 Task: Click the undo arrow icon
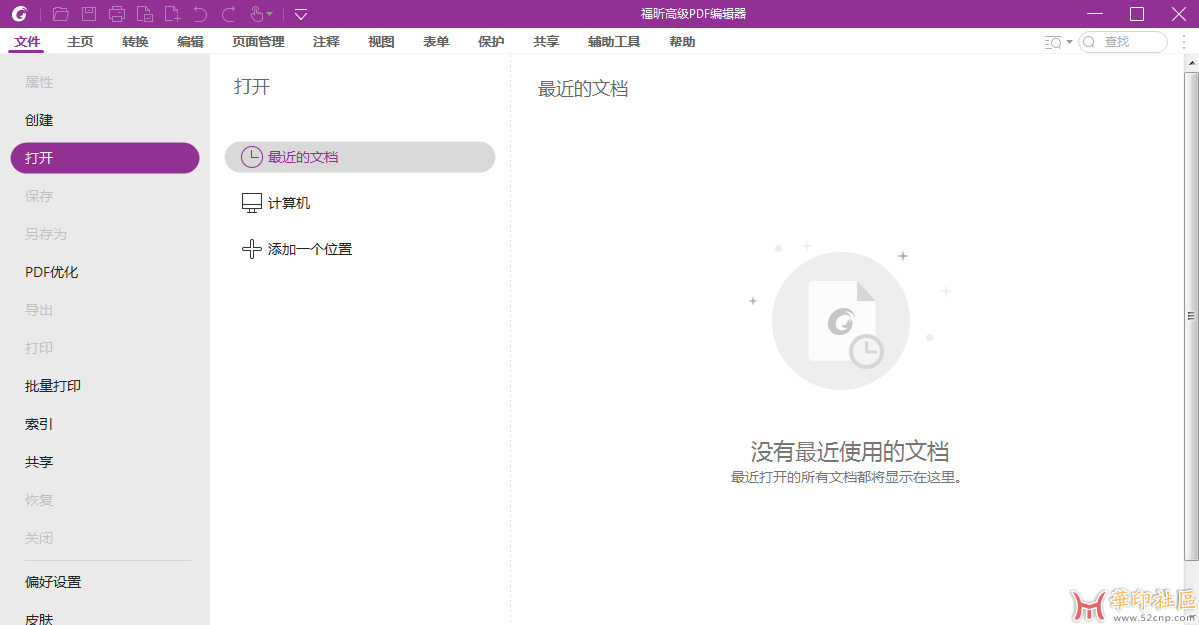point(200,14)
